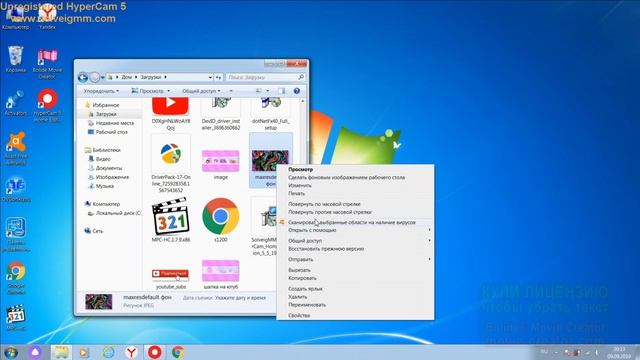Open the 'Общий доступ' dropdown in Explorer toolbar
This screenshot has width=640, height=360.
201,91
